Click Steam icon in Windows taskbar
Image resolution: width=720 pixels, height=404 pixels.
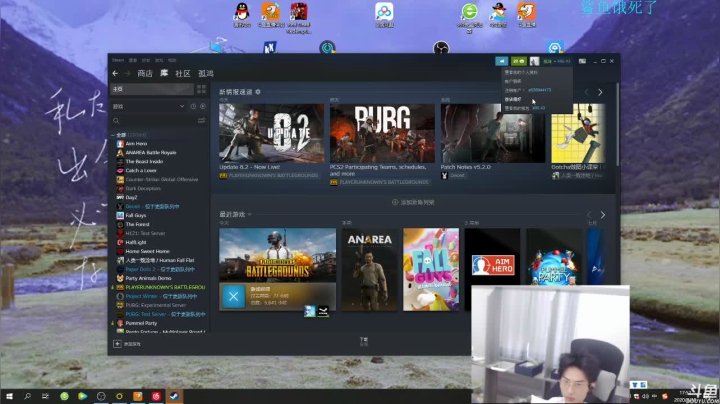pyautogui.click(x=174, y=396)
